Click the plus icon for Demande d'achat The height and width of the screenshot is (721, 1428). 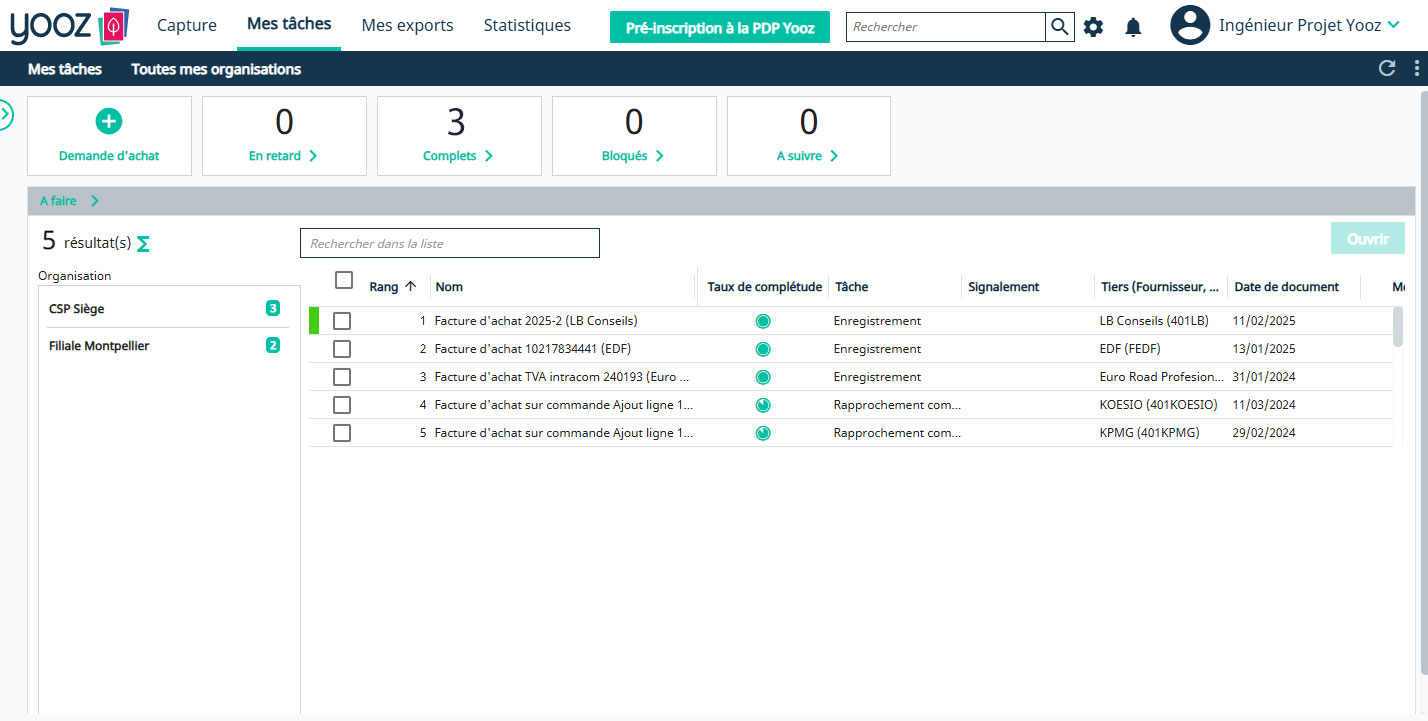click(108, 121)
